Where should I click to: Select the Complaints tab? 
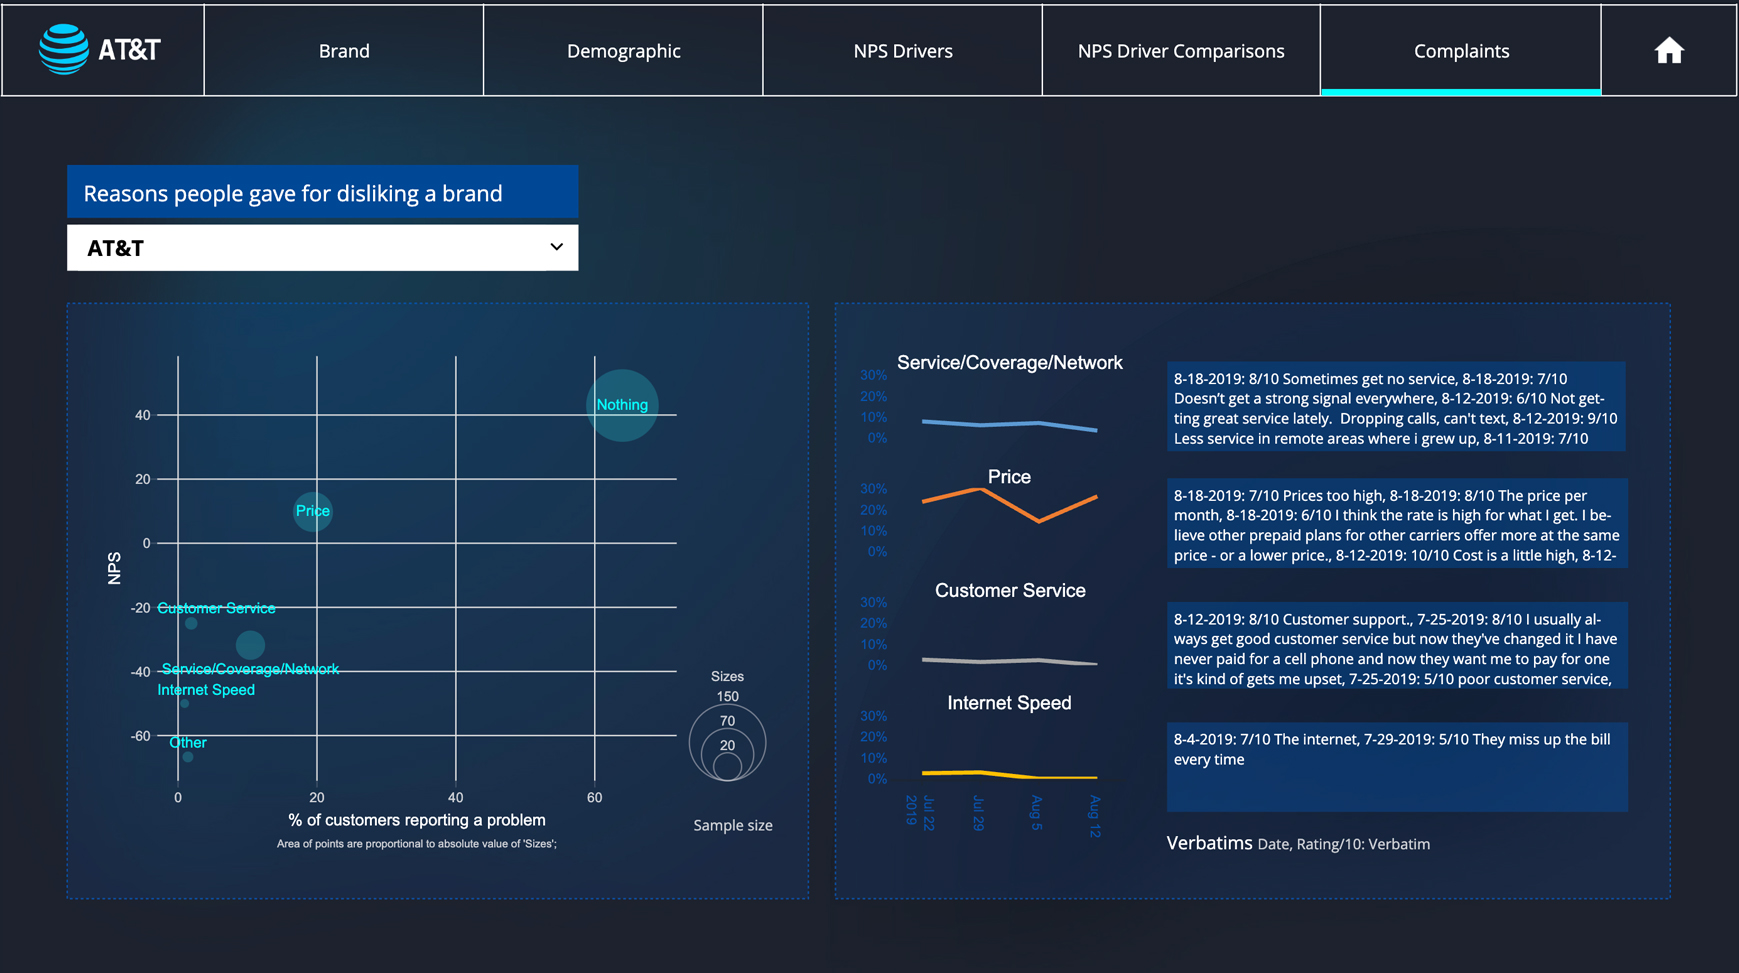click(x=1461, y=50)
